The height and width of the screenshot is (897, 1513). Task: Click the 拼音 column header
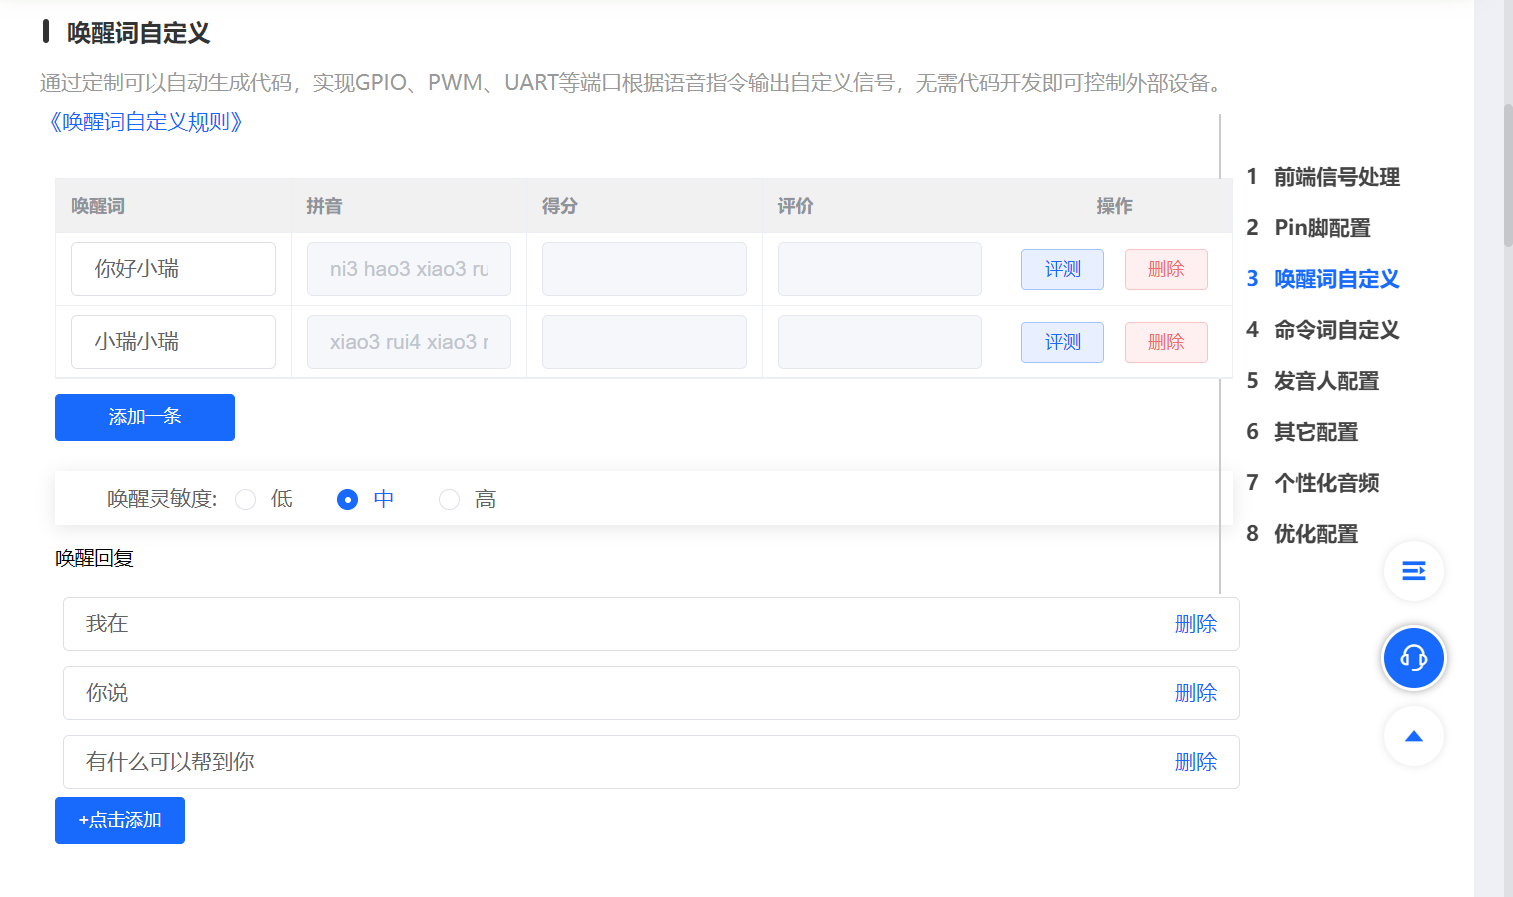pyautogui.click(x=324, y=206)
